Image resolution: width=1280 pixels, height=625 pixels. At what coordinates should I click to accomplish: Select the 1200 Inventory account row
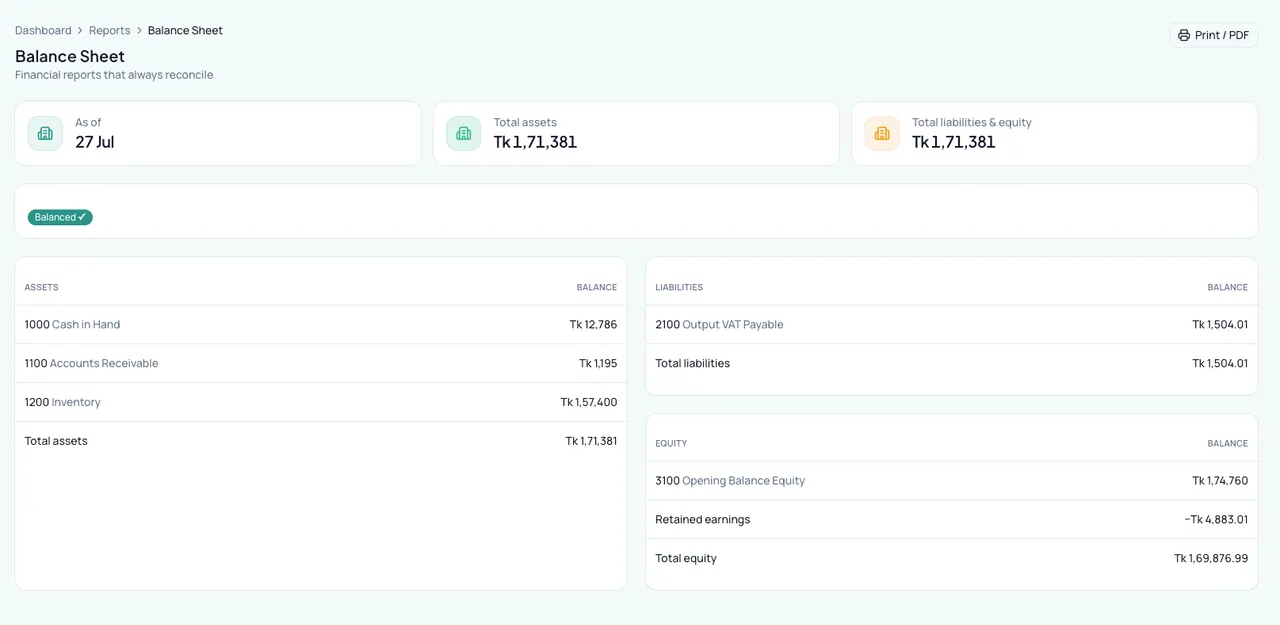321,402
